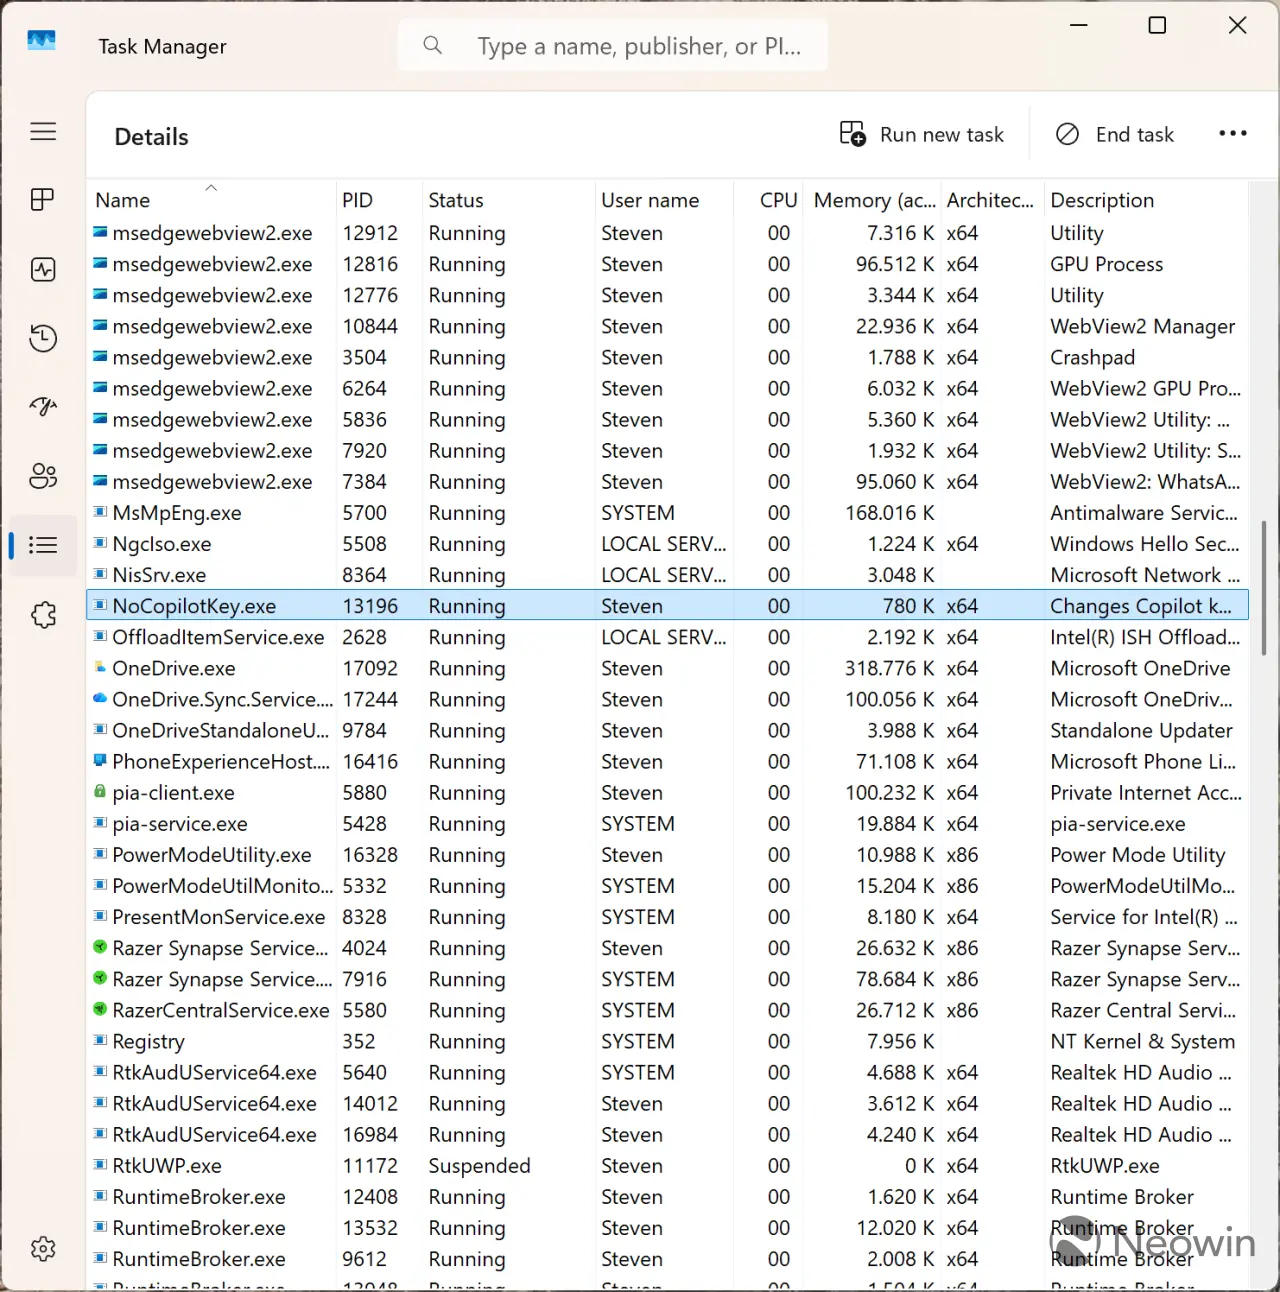Click the GPU Process description
This screenshot has width=1280, height=1292.
pyautogui.click(x=1106, y=264)
